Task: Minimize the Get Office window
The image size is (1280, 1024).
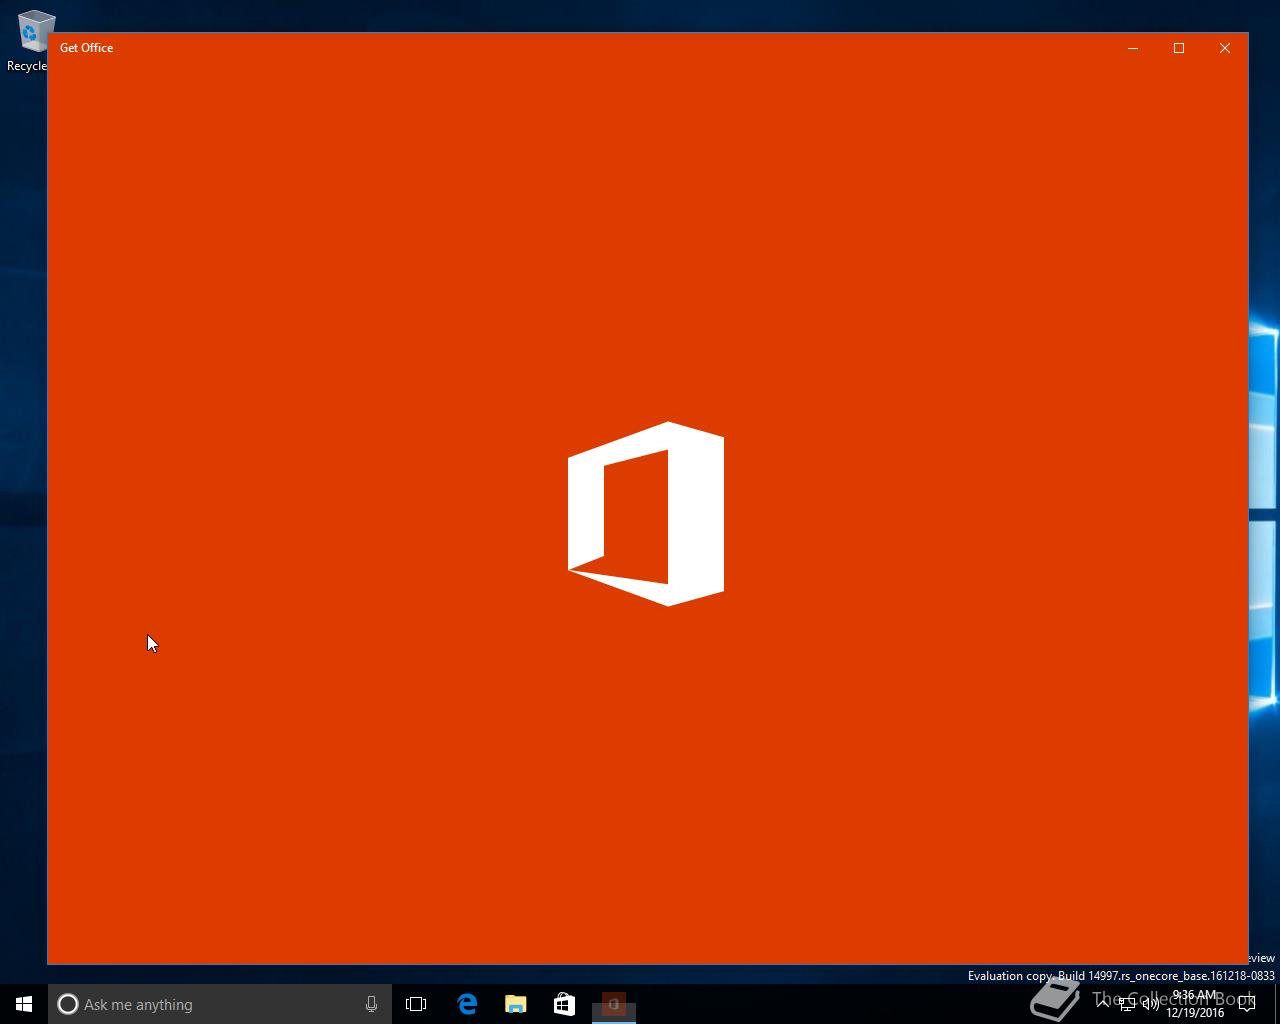Action: 1133,48
